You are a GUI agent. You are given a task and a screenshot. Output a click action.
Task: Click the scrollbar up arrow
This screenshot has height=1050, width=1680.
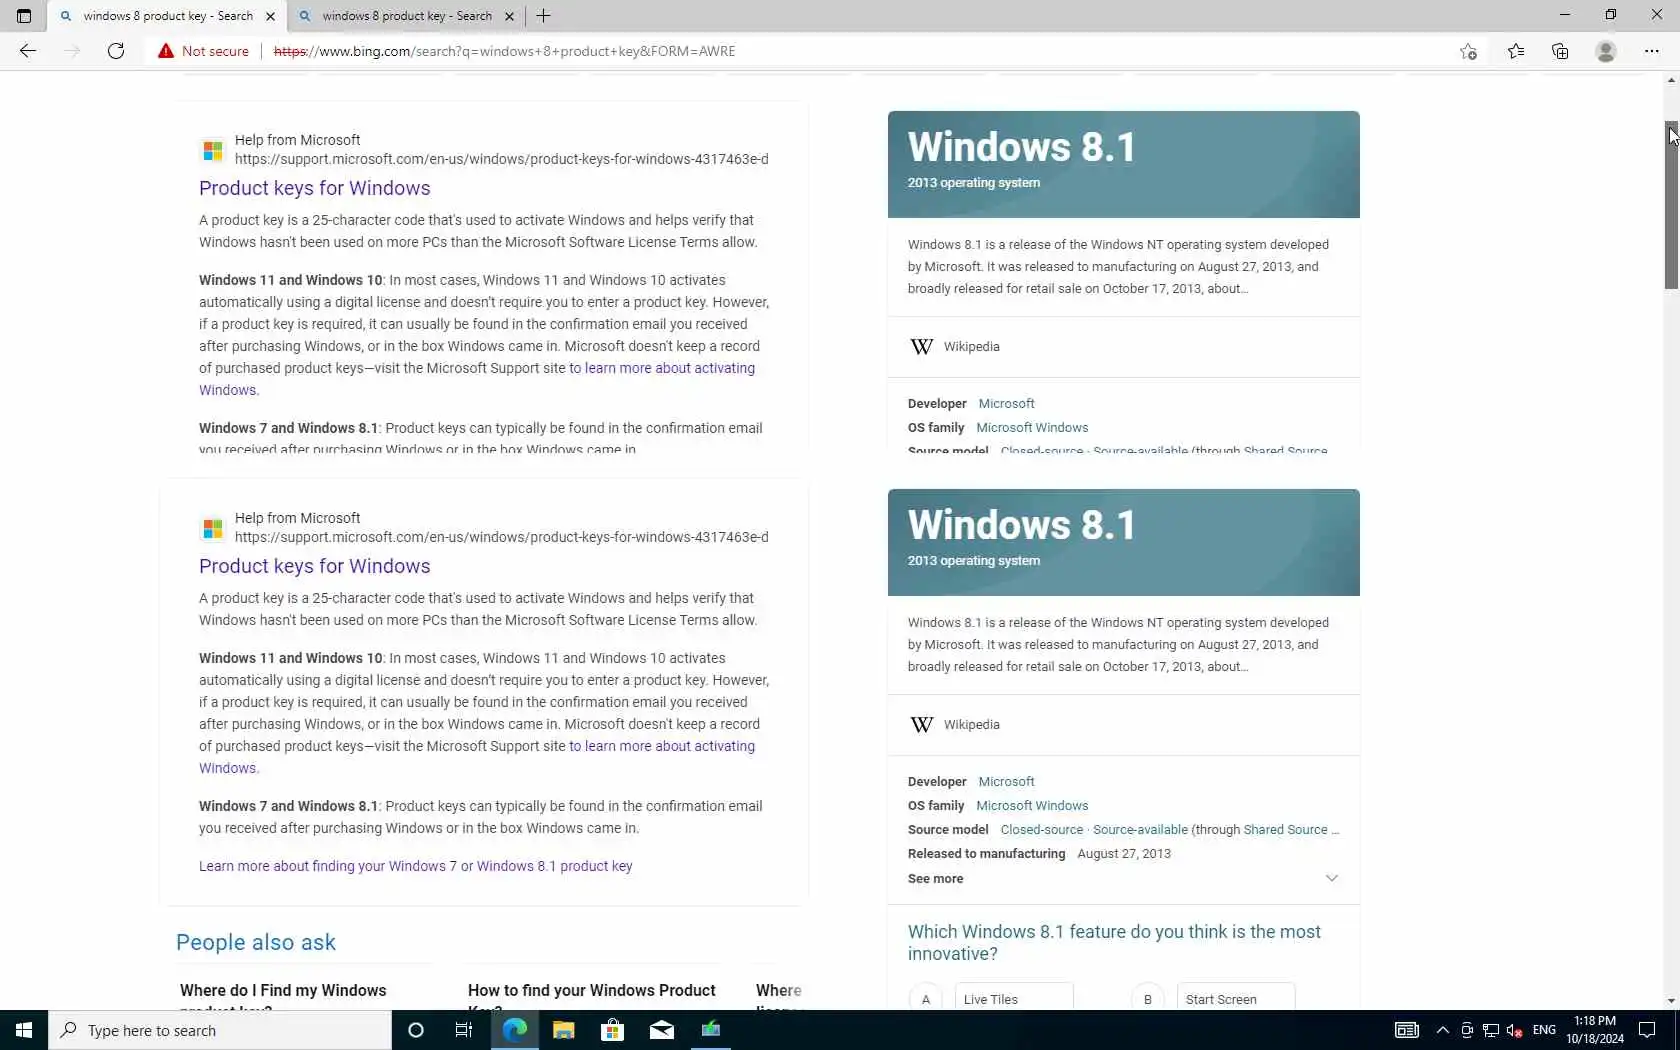coord(1671,80)
